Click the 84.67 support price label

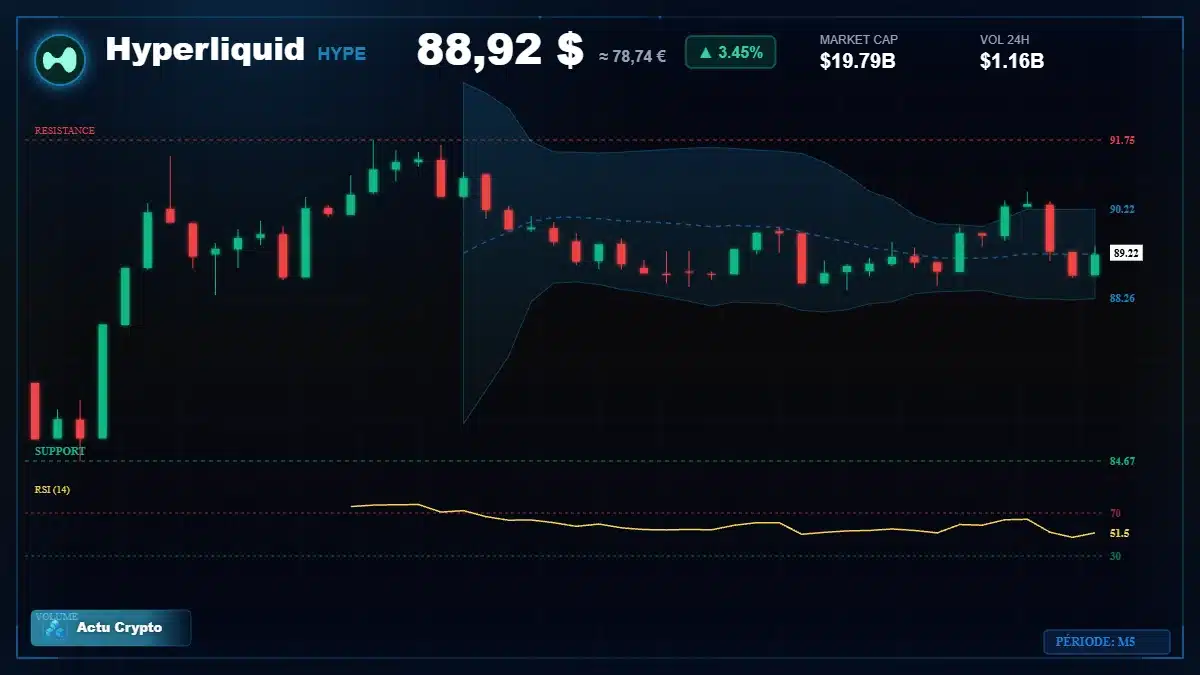[x=1122, y=462]
